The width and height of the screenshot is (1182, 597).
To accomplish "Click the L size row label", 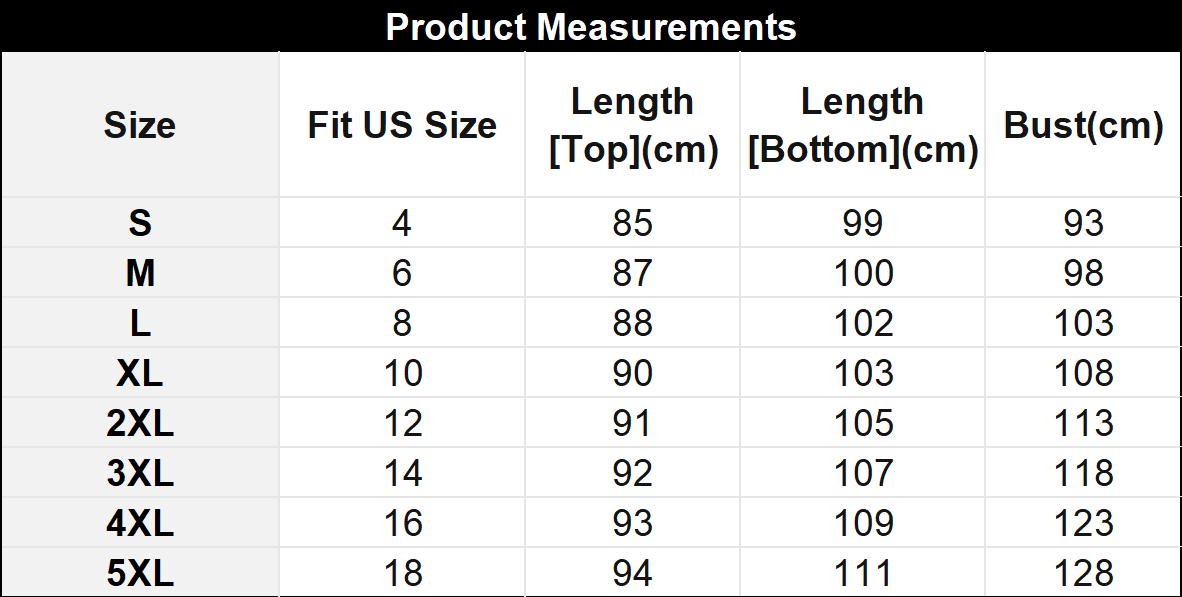I will 139,323.
